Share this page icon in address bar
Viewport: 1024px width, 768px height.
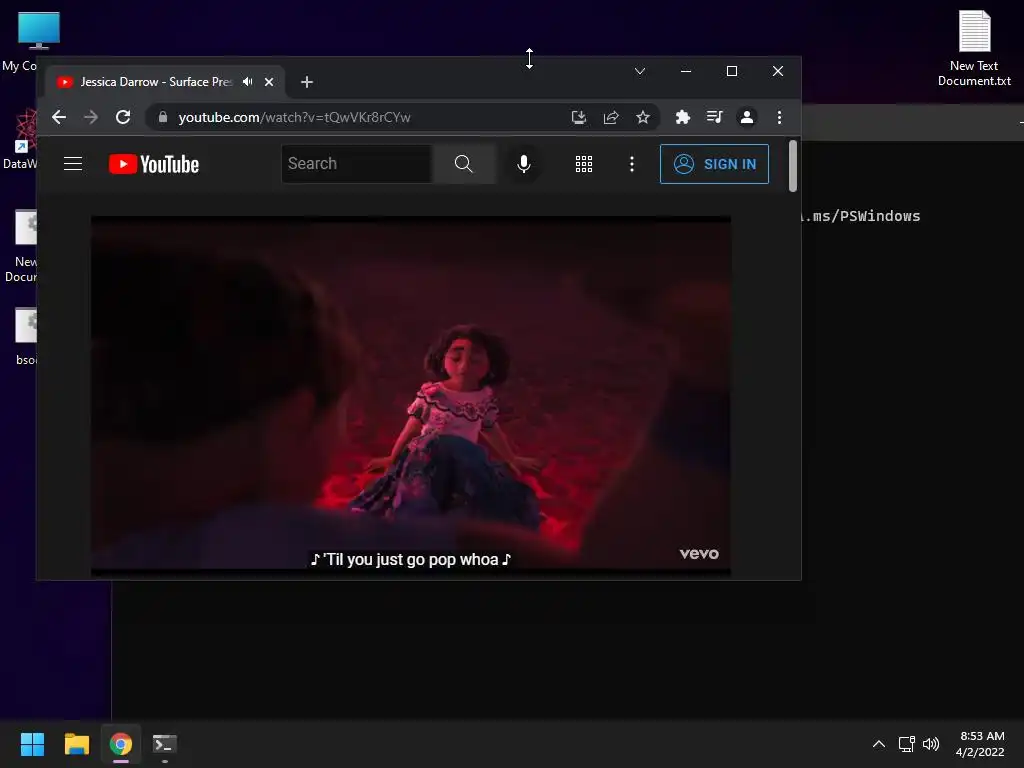[x=611, y=117]
